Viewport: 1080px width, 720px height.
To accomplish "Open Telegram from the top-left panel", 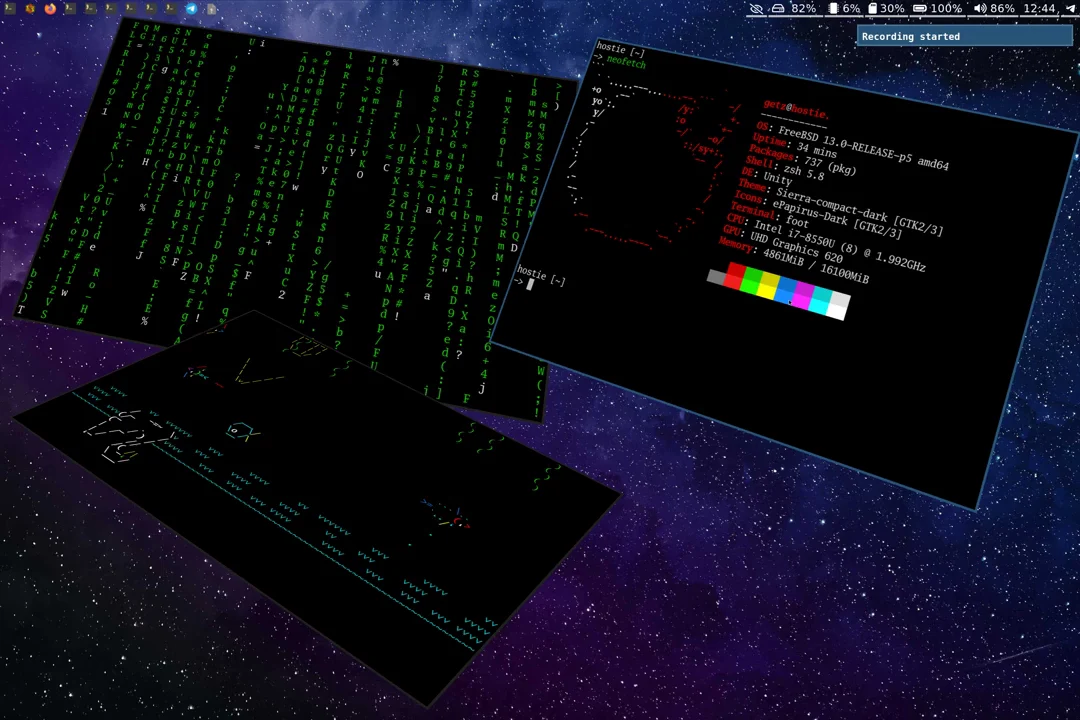I will pyautogui.click(x=191, y=9).
